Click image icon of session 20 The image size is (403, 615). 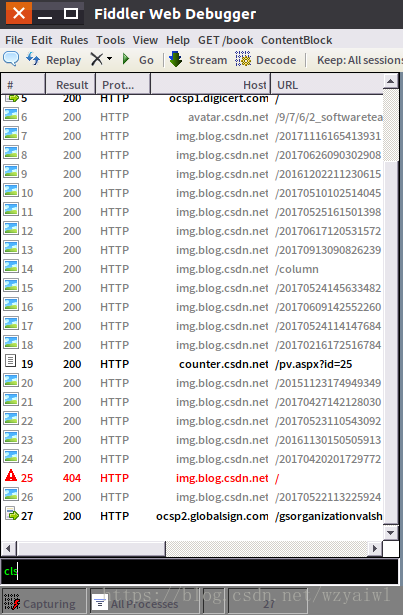[x=11, y=381]
